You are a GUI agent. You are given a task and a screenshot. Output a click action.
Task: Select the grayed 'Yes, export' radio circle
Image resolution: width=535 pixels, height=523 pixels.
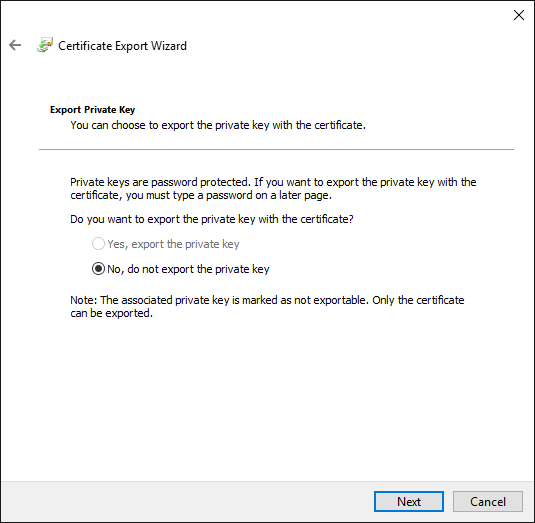pos(98,244)
